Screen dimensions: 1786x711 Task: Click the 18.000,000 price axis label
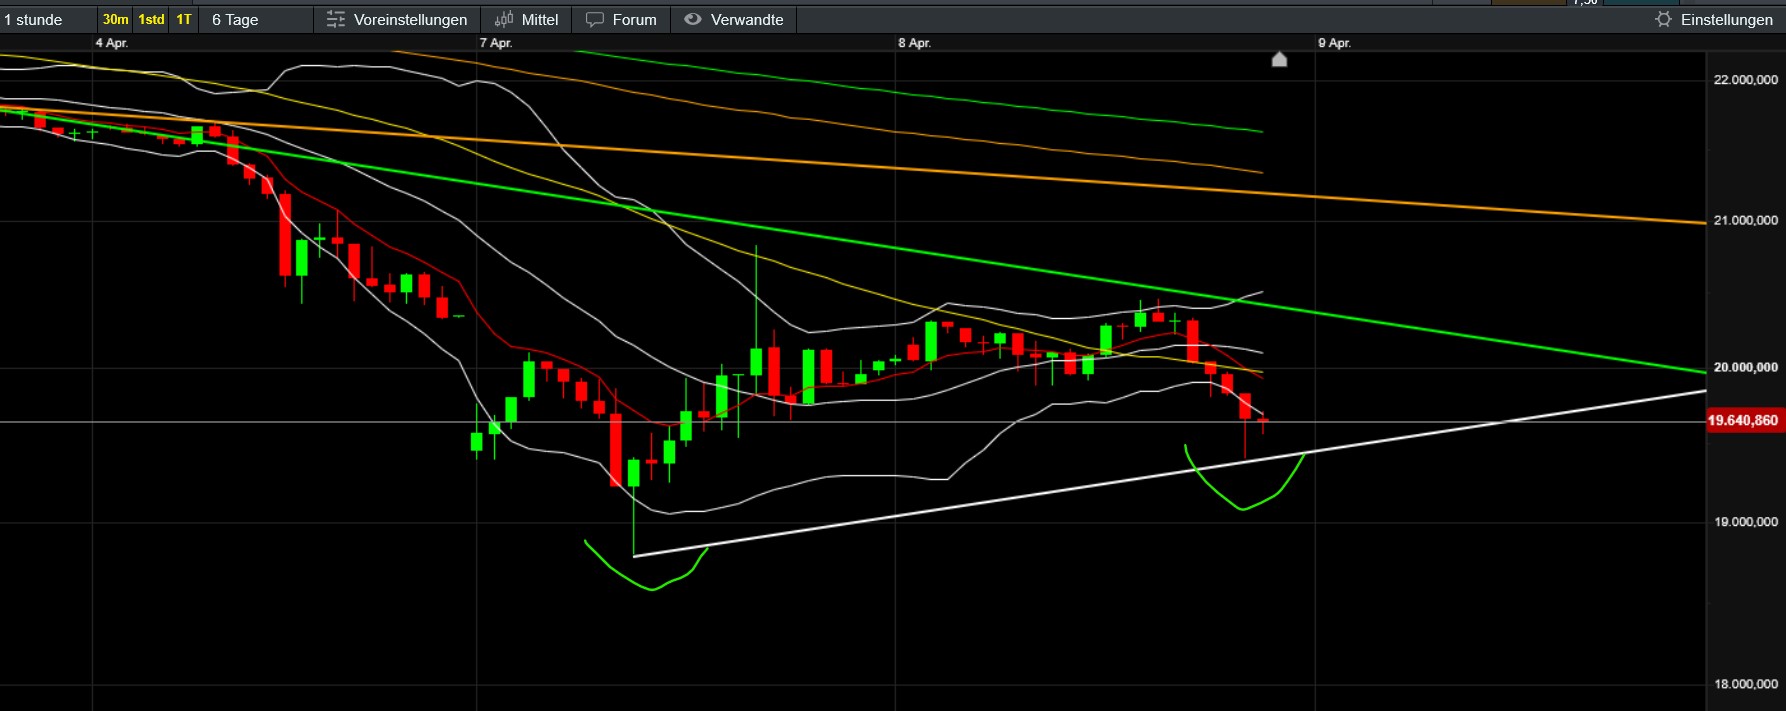click(x=1746, y=684)
